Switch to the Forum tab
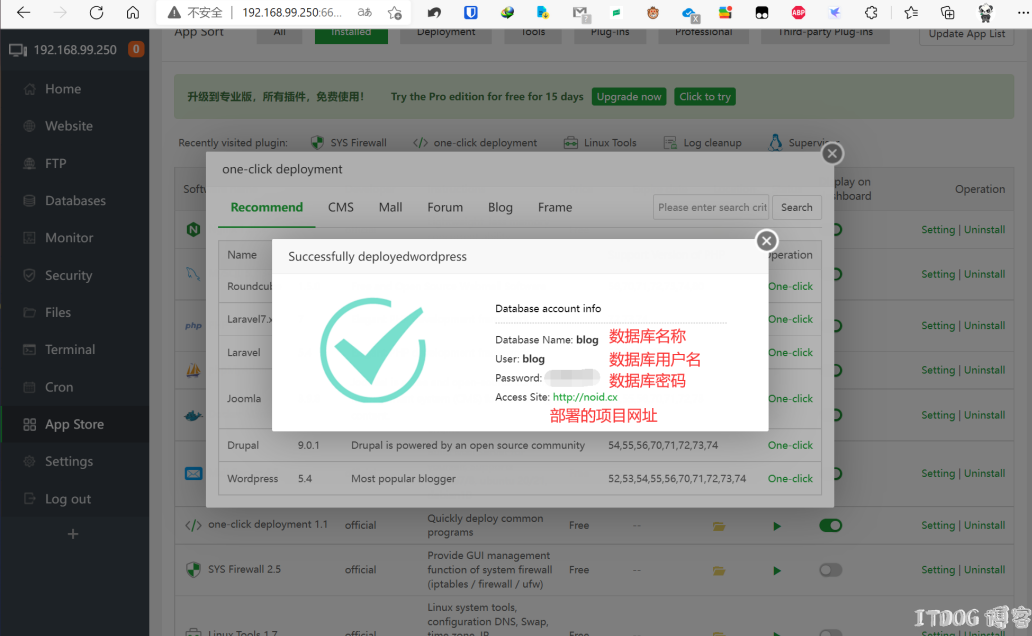1032x636 pixels. click(445, 207)
